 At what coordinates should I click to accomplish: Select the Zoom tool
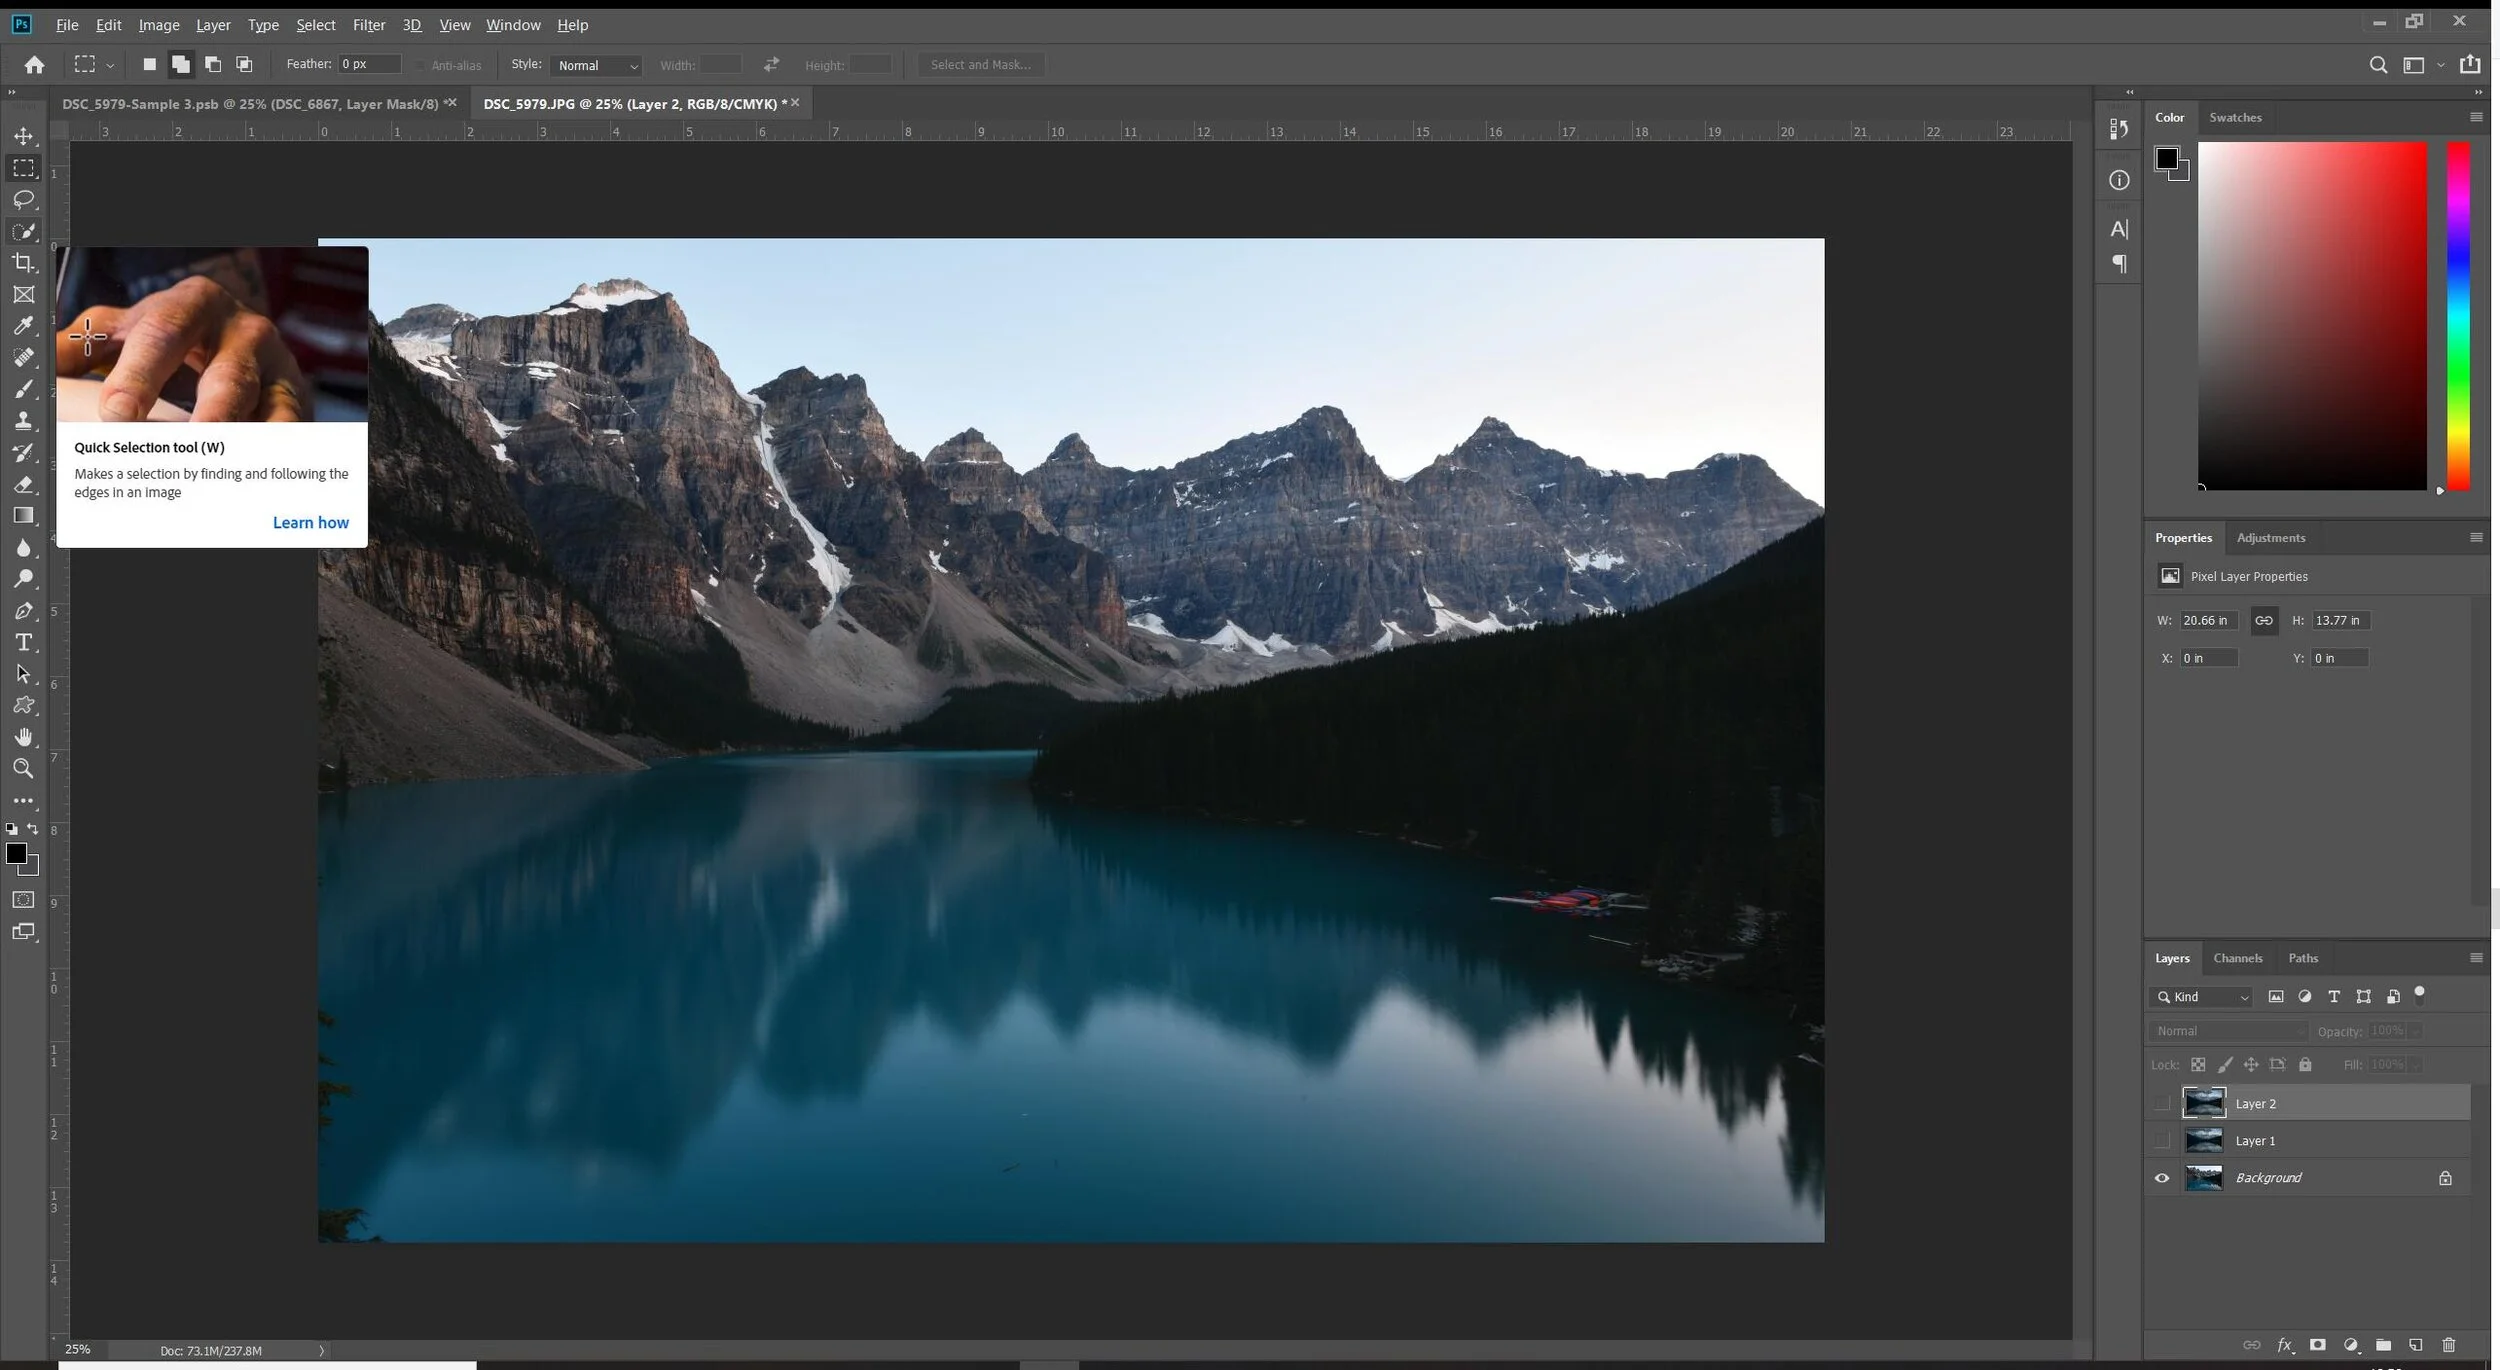(x=23, y=768)
